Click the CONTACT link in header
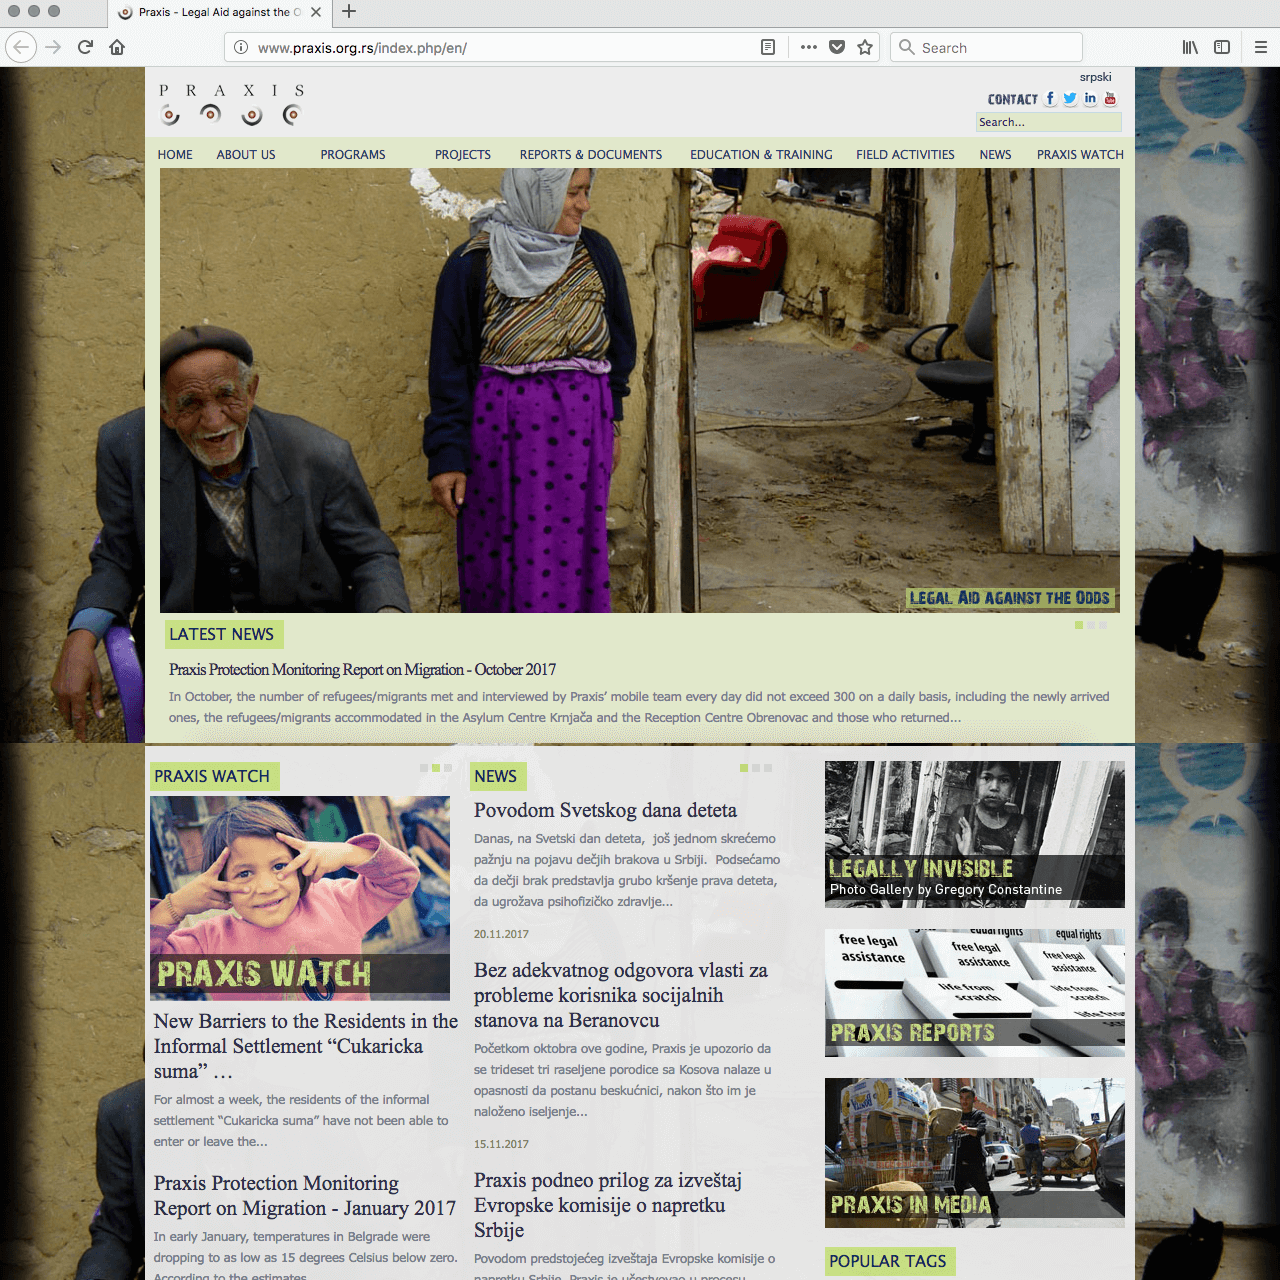The height and width of the screenshot is (1280, 1280). (x=1012, y=99)
